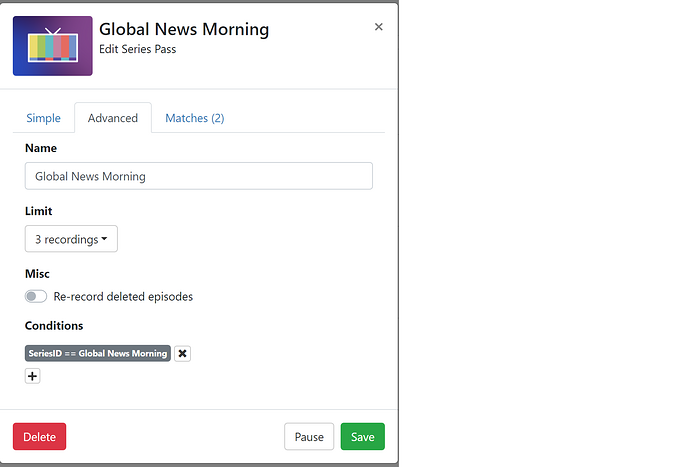Click the "Re-record deleted episodes" label text
The width and height of the screenshot is (690, 467).
[x=123, y=296]
